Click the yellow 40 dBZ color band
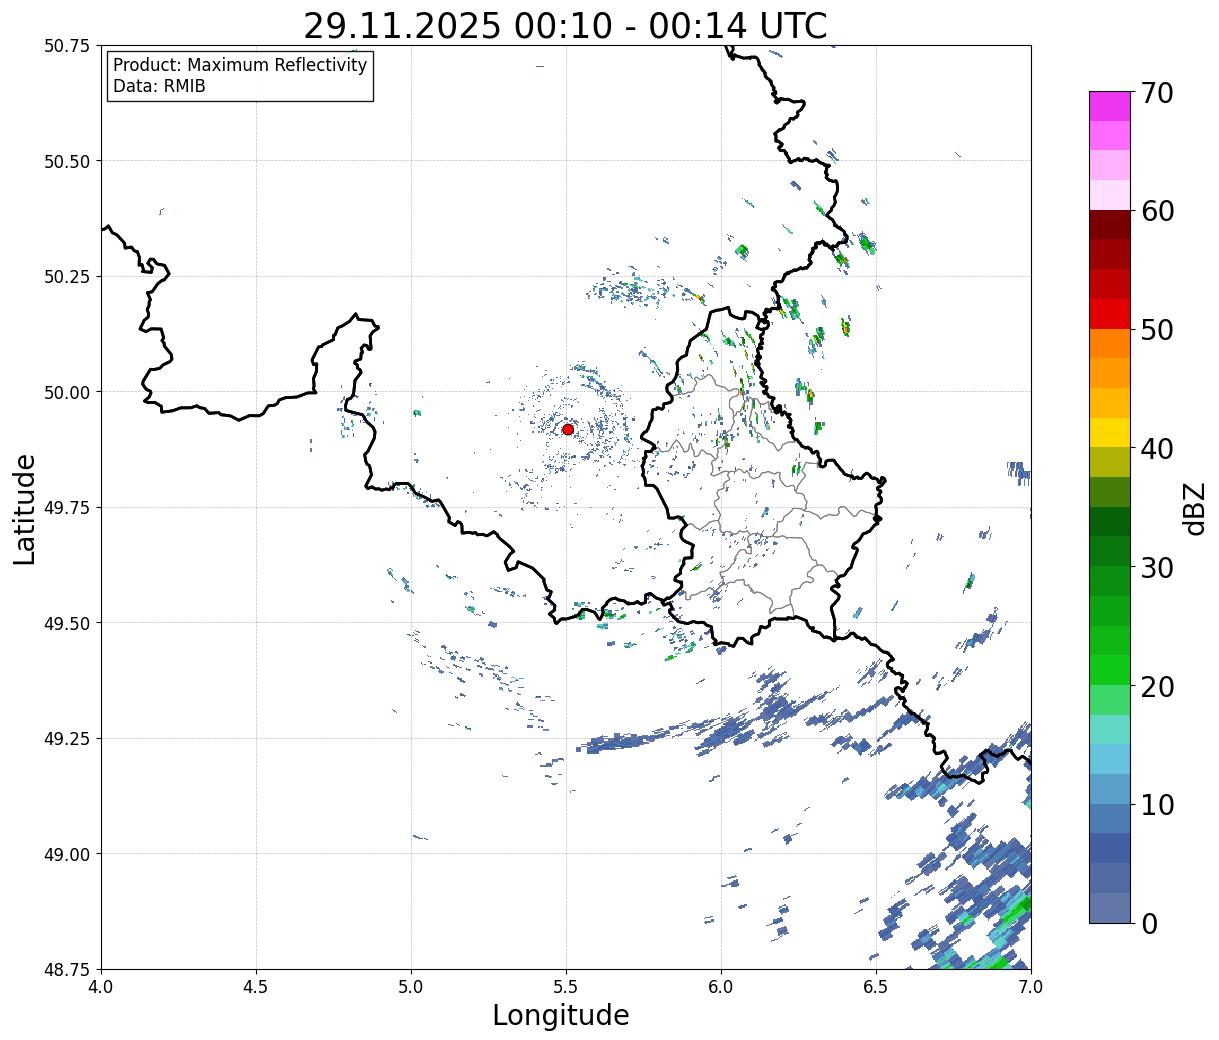This screenshot has height=1040, width=1219. [1110, 432]
